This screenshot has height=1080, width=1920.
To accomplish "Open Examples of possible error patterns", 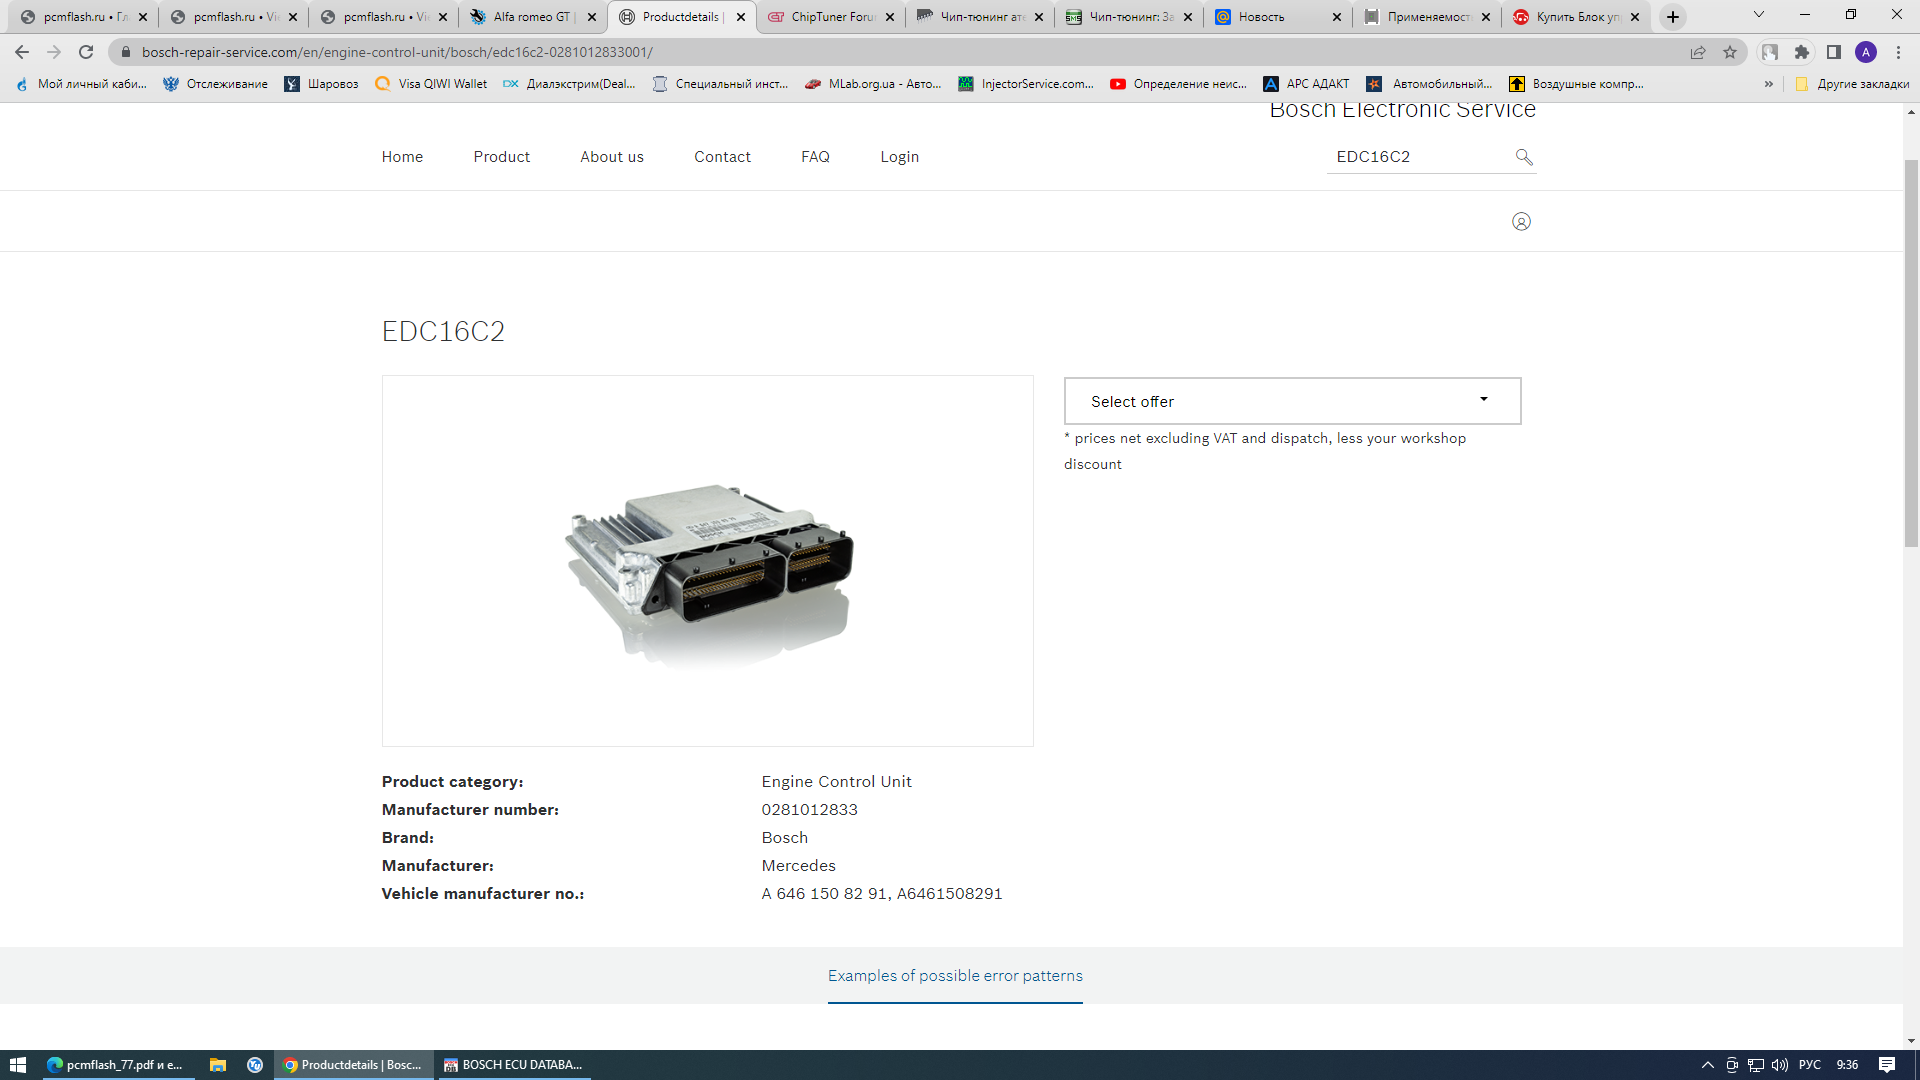I will [955, 976].
